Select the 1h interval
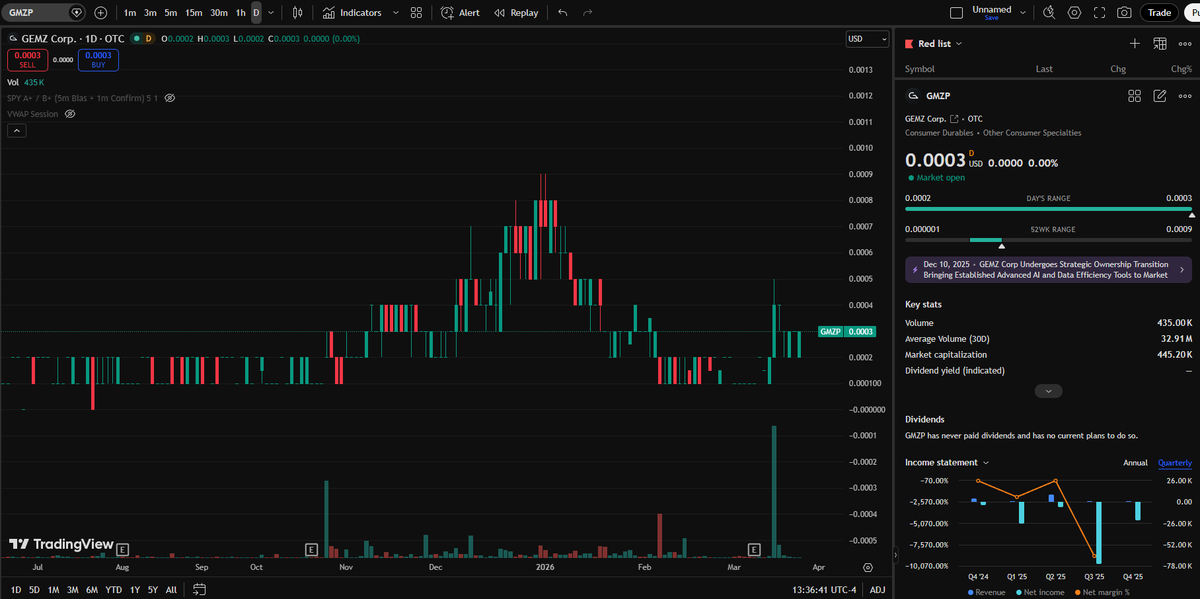 click(x=240, y=13)
